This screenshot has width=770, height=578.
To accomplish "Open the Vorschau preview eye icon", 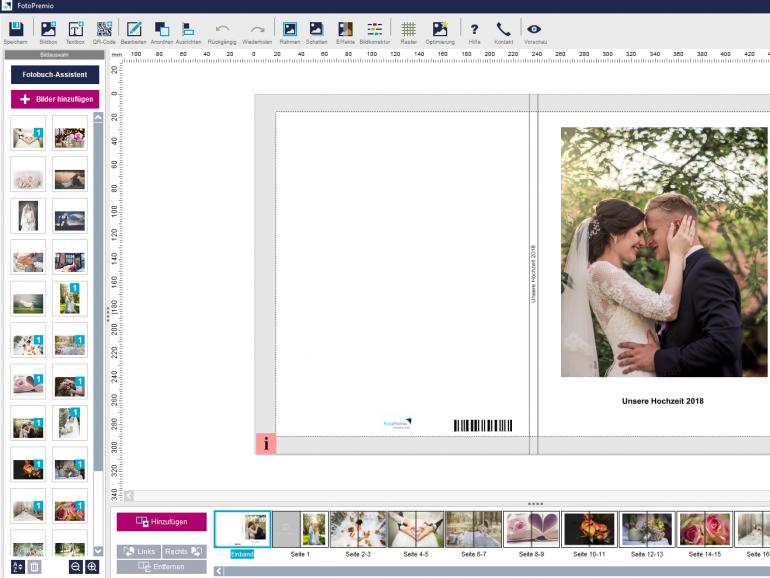I will point(534,29).
